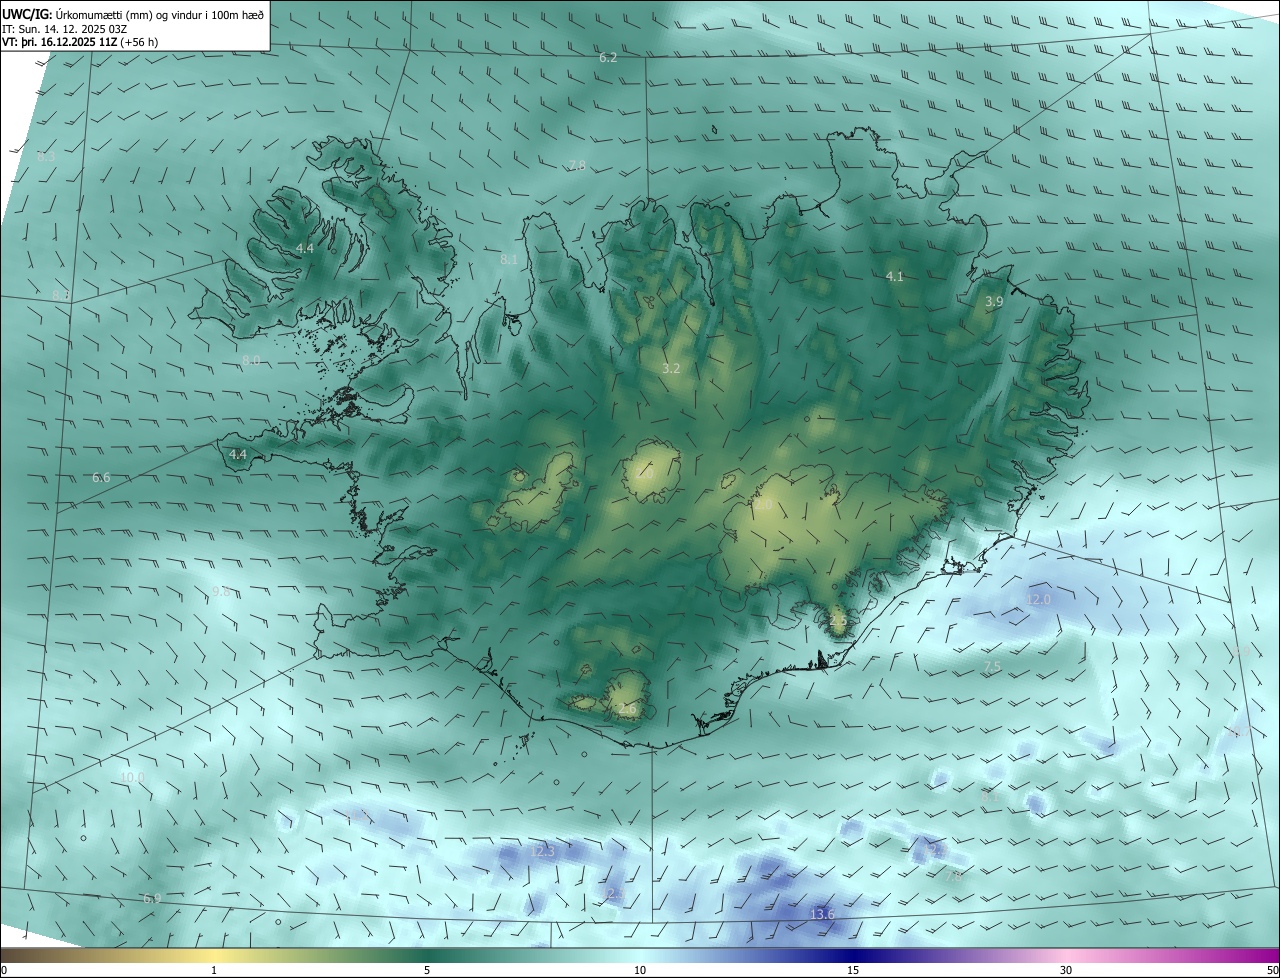Click the 13.6 value label on the map
The height and width of the screenshot is (978, 1280).
tap(822, 915)
